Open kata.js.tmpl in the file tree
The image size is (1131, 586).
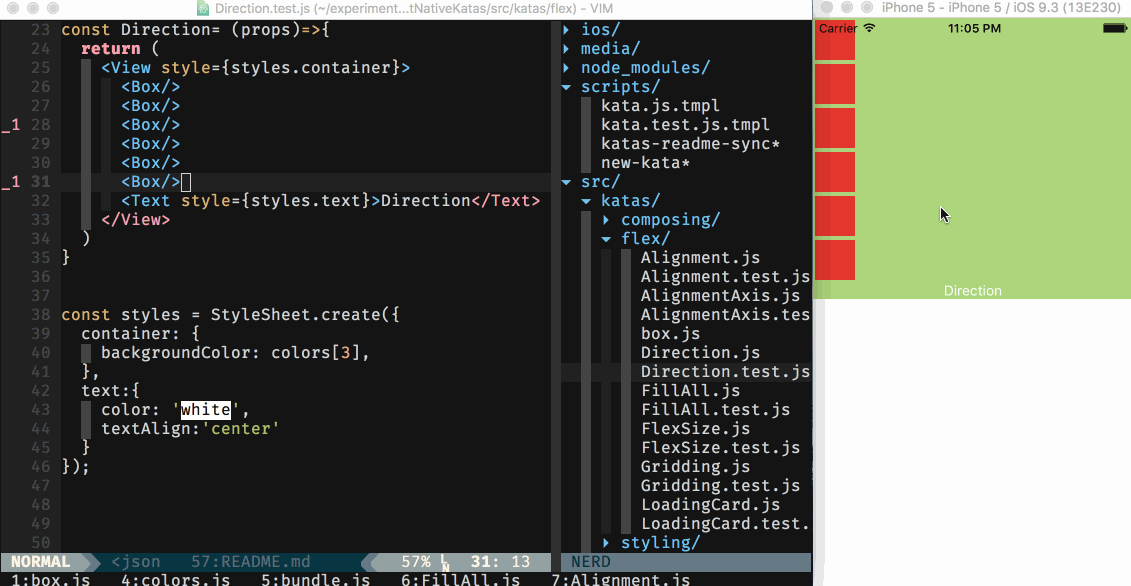tap(660, 105)
